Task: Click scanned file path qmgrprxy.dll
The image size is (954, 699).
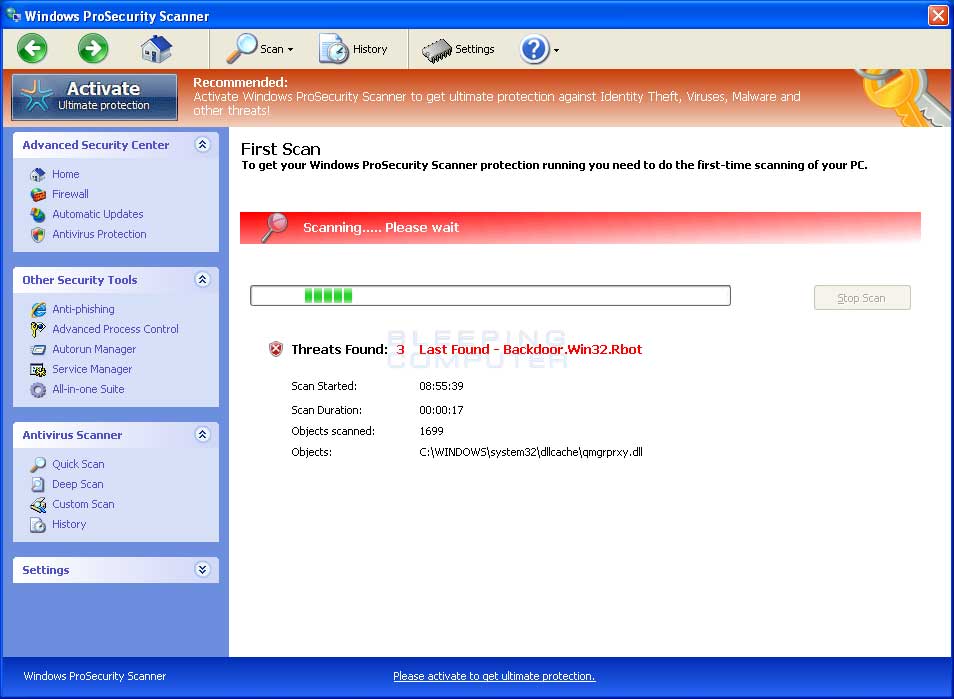Action: (x=531, y=452)
